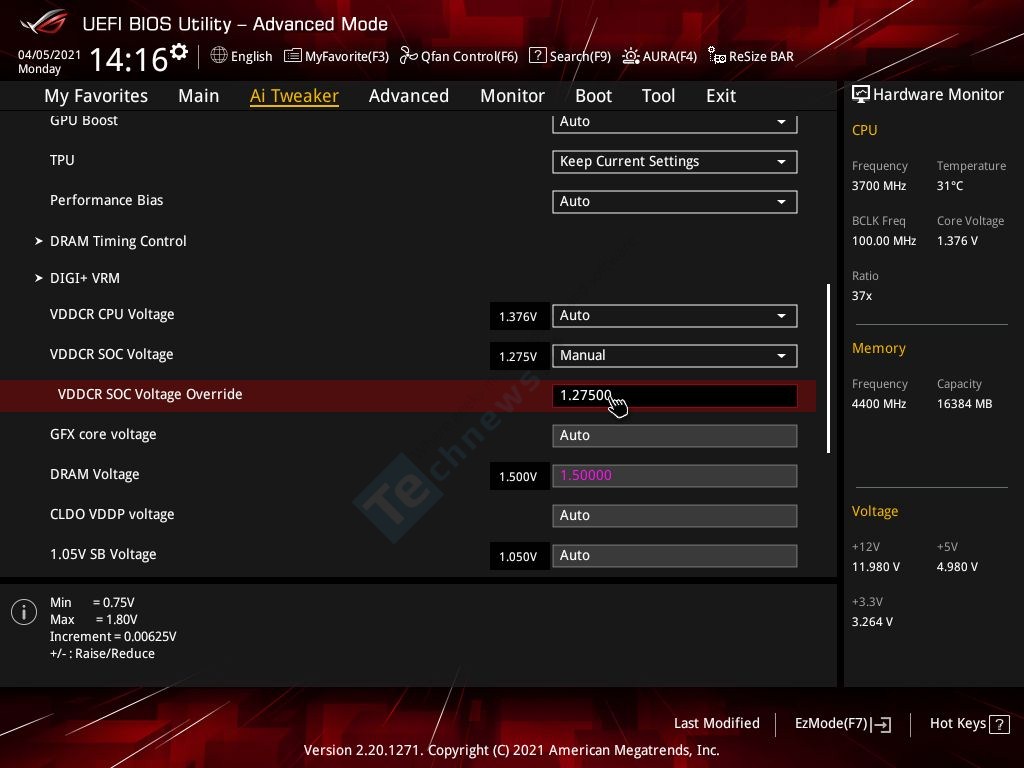Go to the Boot tab
This screenshot has width=1024, height=768.
(x=594, y=96)
